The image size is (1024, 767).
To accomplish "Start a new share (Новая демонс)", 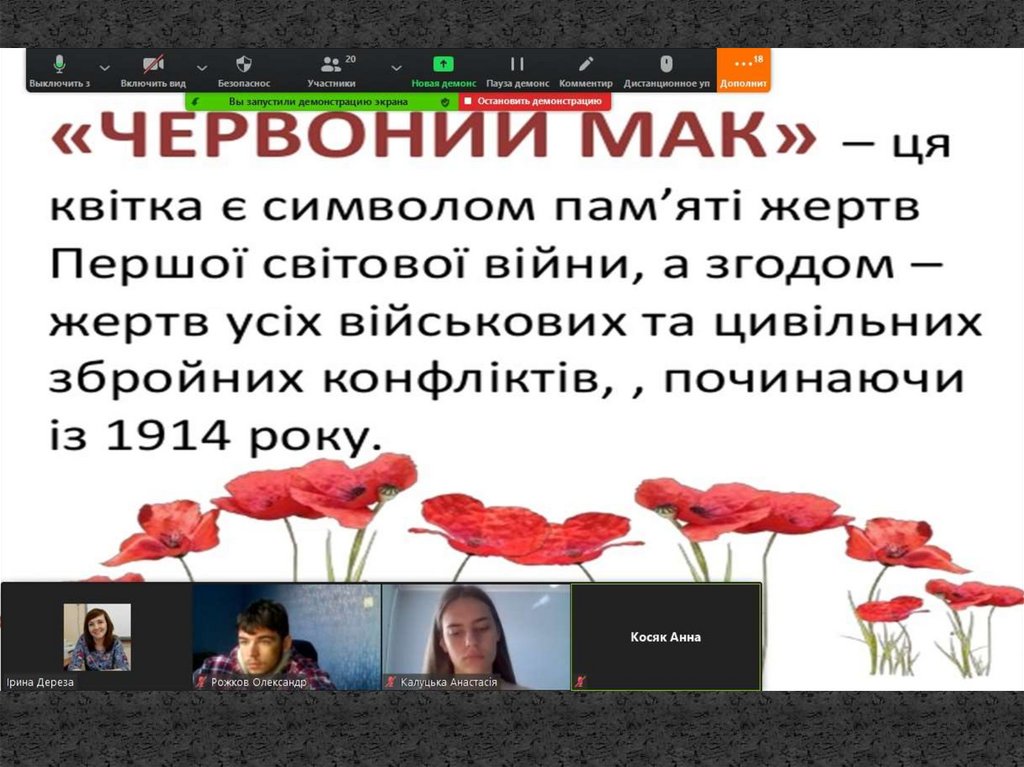I will (x=443, y=71).
